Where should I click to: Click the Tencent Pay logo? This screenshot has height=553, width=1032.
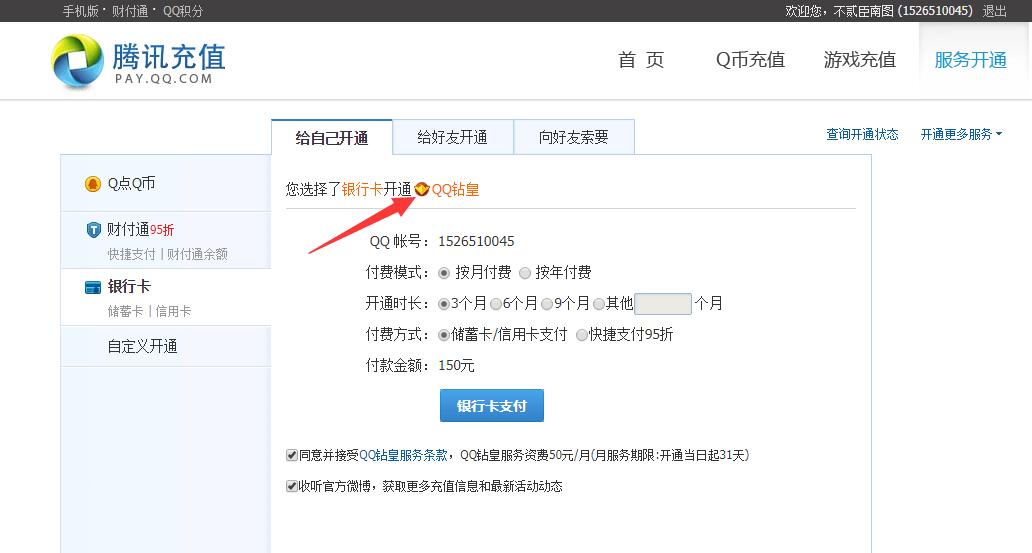[x=138, y=61]
